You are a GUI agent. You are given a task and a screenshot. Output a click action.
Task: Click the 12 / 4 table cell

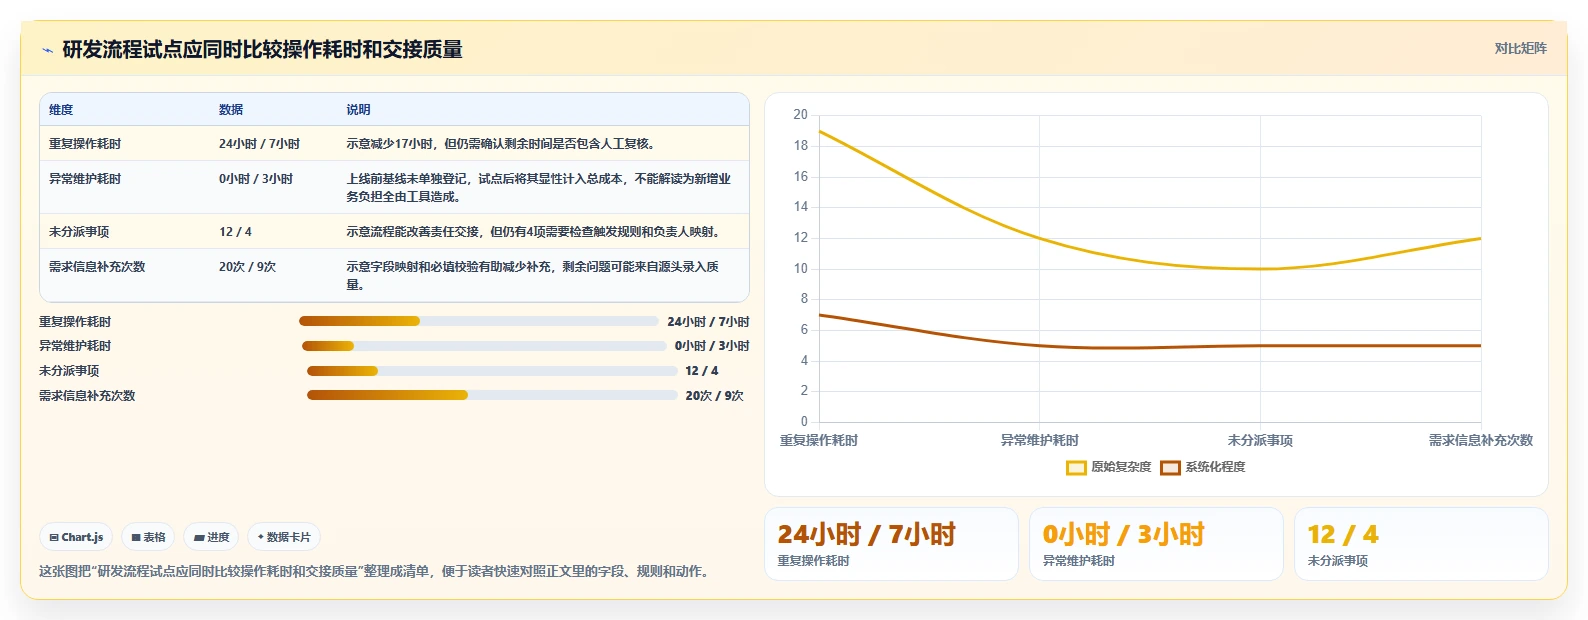[235, 232]
